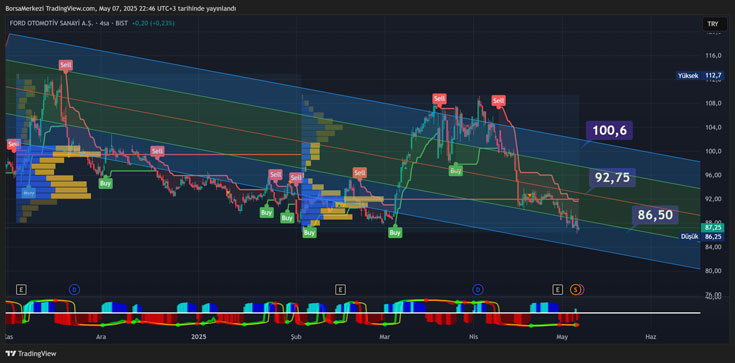Select the Buy signal in early December
Viewport: 735px width, 363px height.
[105, 183]
